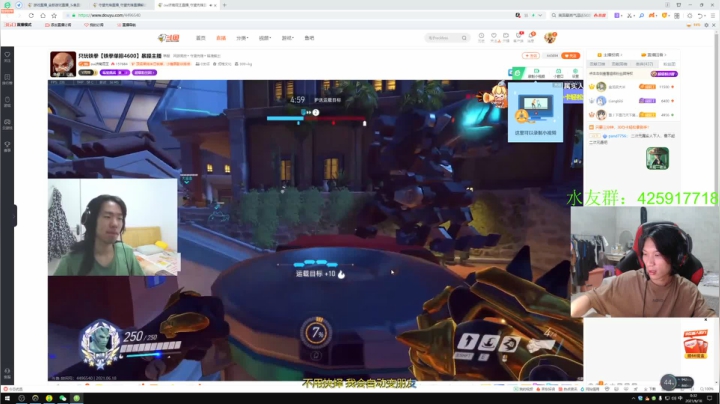Open WeChat from the taskbar
This screenshot has height=404, width=720.
63,398
